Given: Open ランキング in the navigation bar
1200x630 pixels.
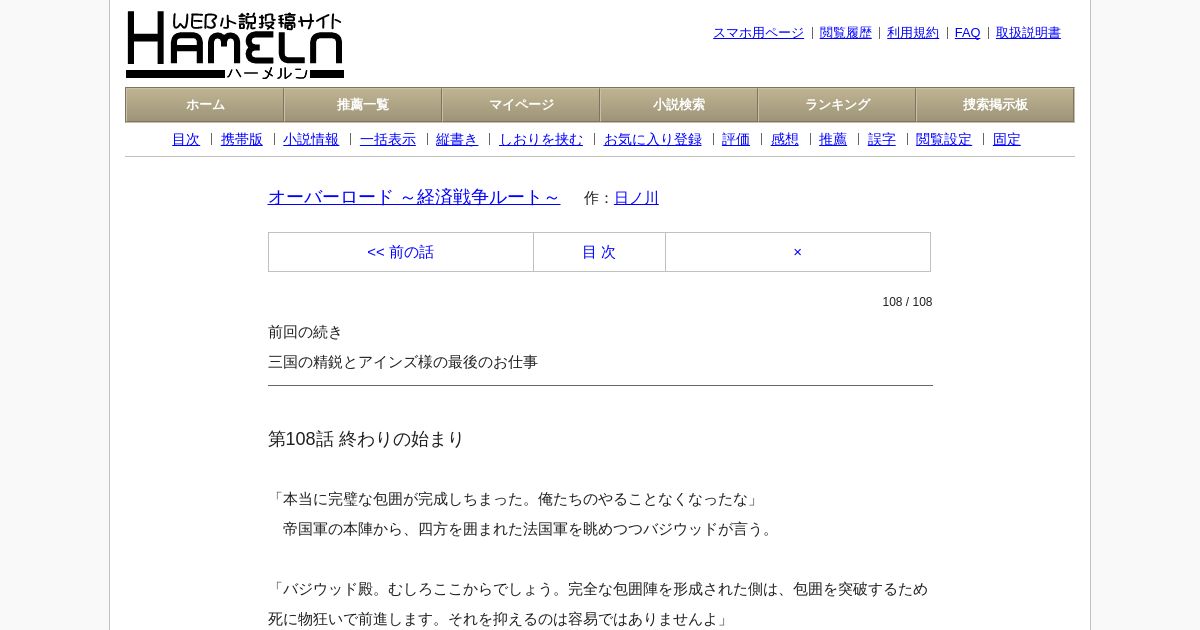Looking at the screenshot, I should 837,105.
